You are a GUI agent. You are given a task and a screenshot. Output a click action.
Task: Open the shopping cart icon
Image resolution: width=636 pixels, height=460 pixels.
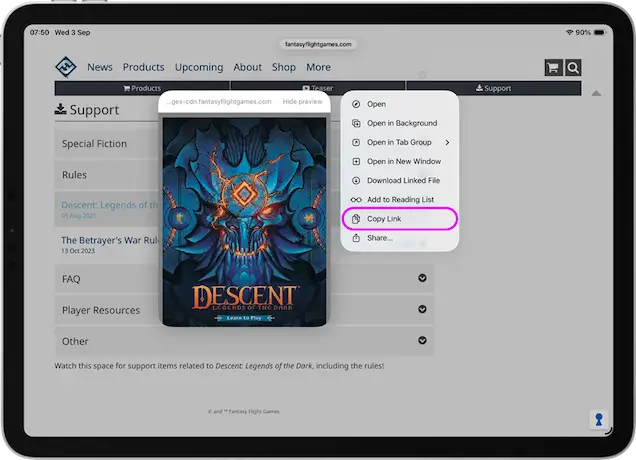[x=552, y=67]
